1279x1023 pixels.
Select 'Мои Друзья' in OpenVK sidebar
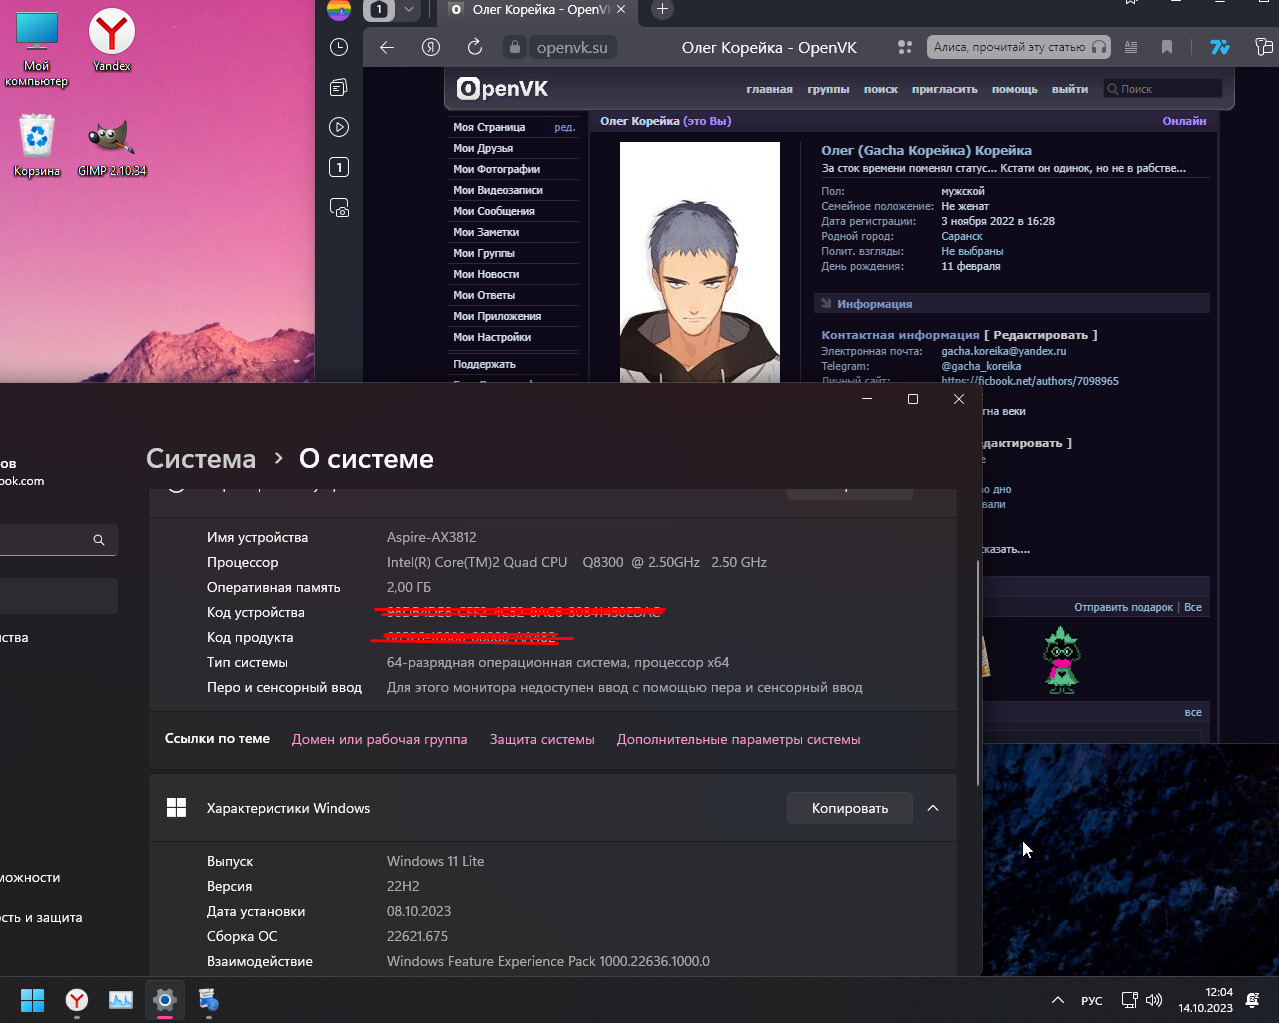coord(483,148)
